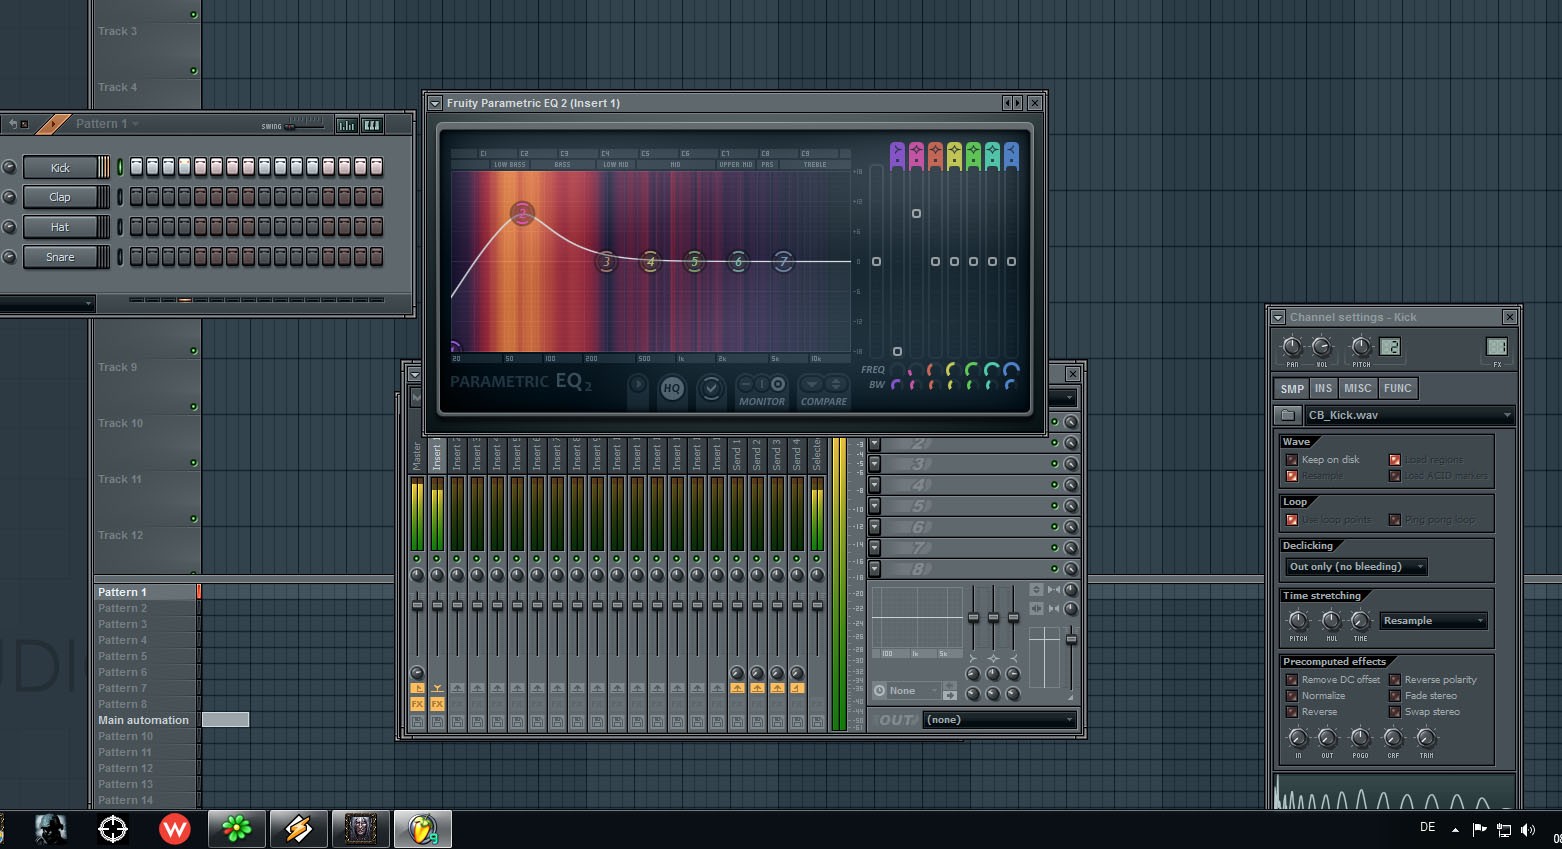
Task: Click the FX track number display in Channel settings
Action: click(1496, 347)
